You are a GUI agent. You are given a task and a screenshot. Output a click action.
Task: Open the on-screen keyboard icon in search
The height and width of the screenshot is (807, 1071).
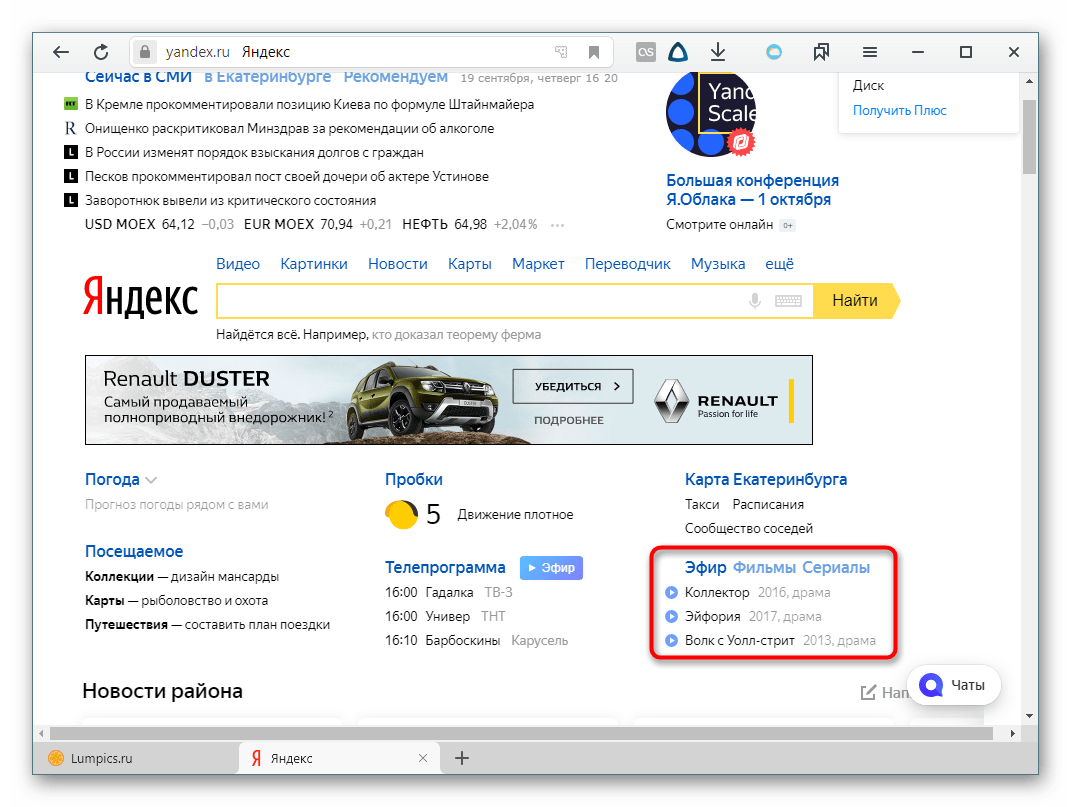788,301
